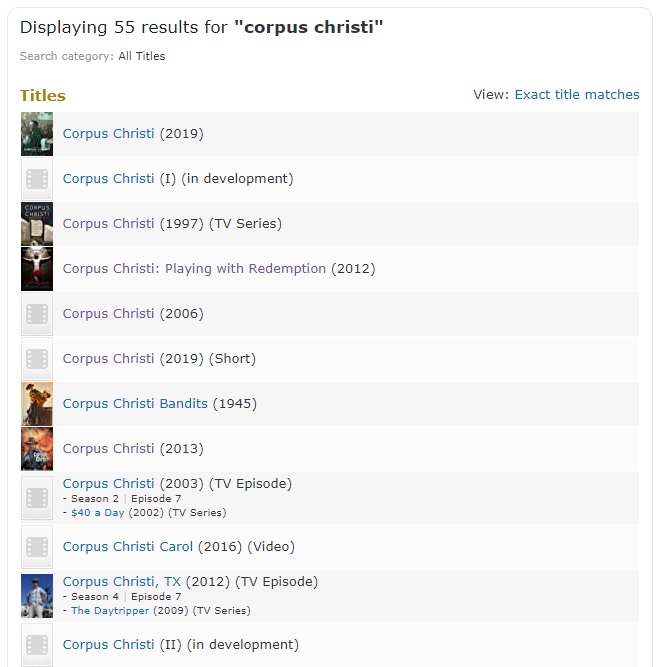Click placeholder film icon for Corpus Christi (I)
The image size is (659, 667).
click(37, 179)
